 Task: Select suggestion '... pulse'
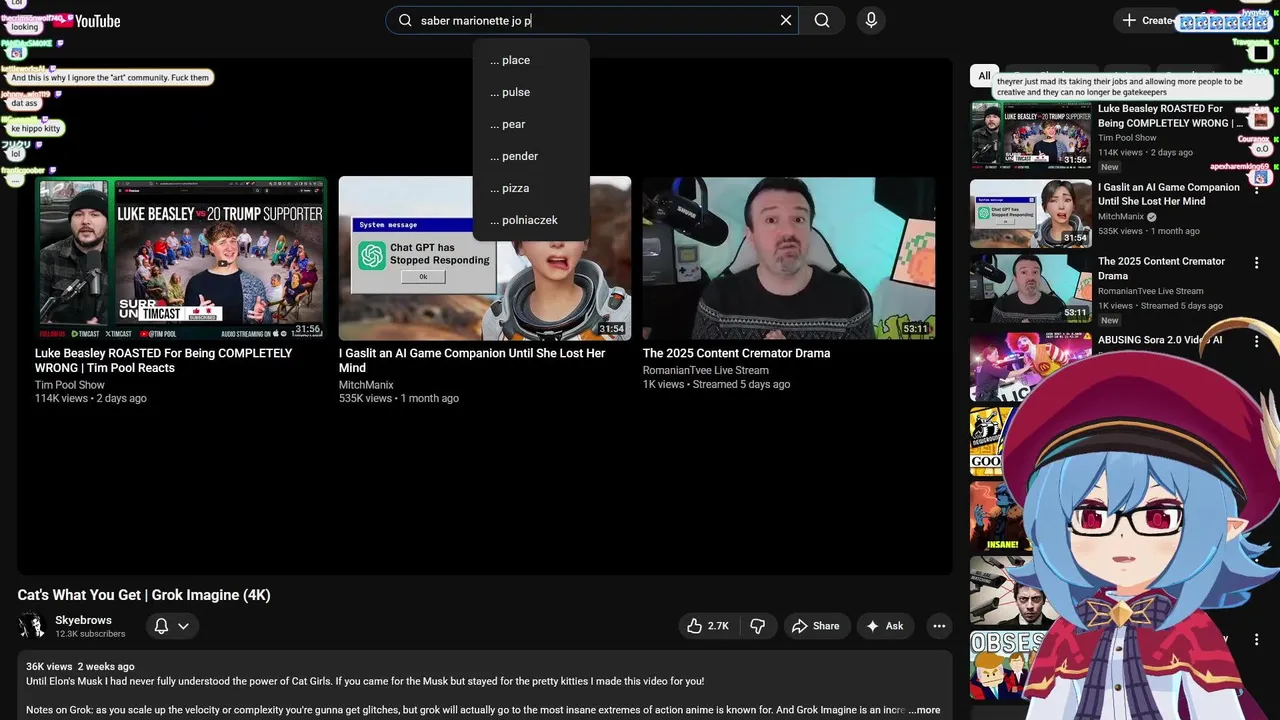click(x=531, y=92)
